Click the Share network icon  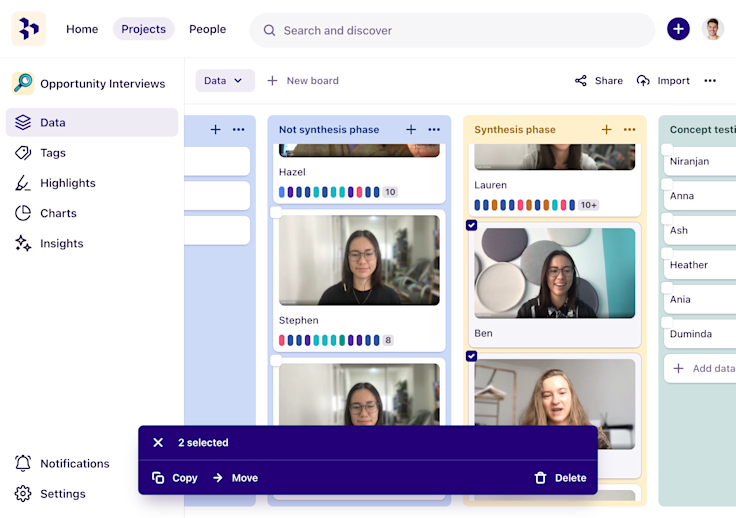581,81
